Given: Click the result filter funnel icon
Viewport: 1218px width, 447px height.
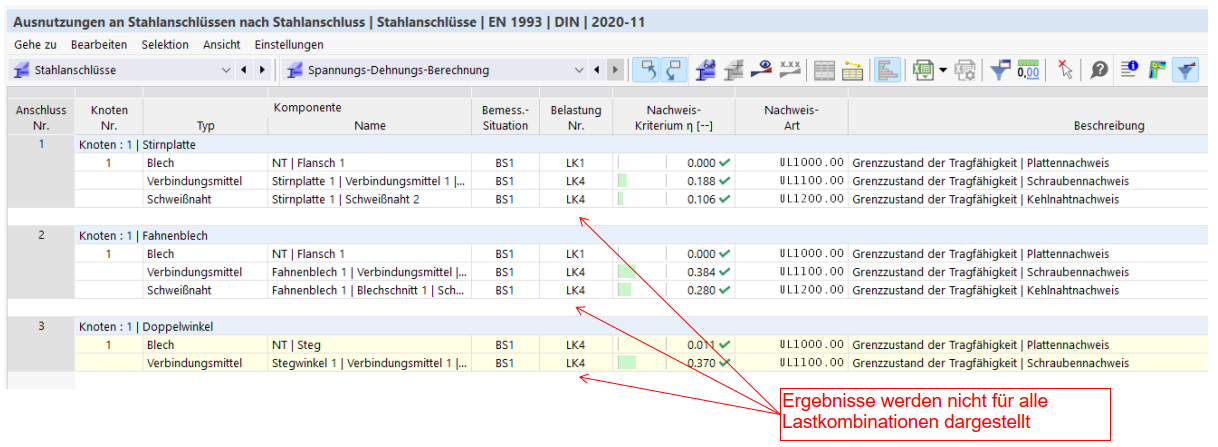Looking at the screenshot, I should (x=1000, y=70).
